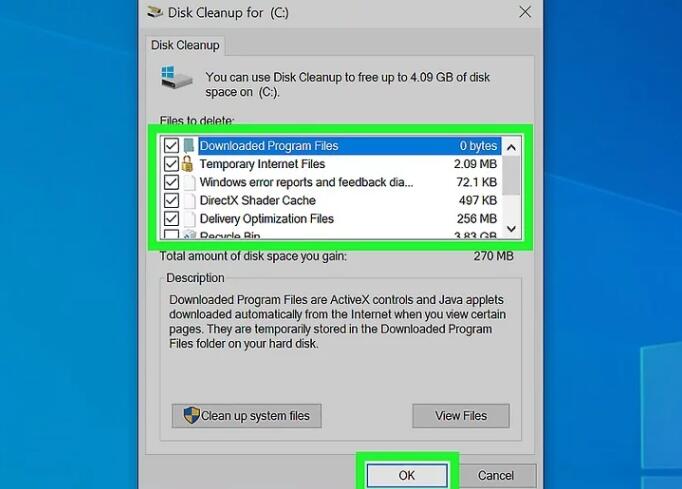Uncheck the Delivery Optimization Files checkbox
The height and width of the screenshot is (489, 682).
[x=171, y=219]
